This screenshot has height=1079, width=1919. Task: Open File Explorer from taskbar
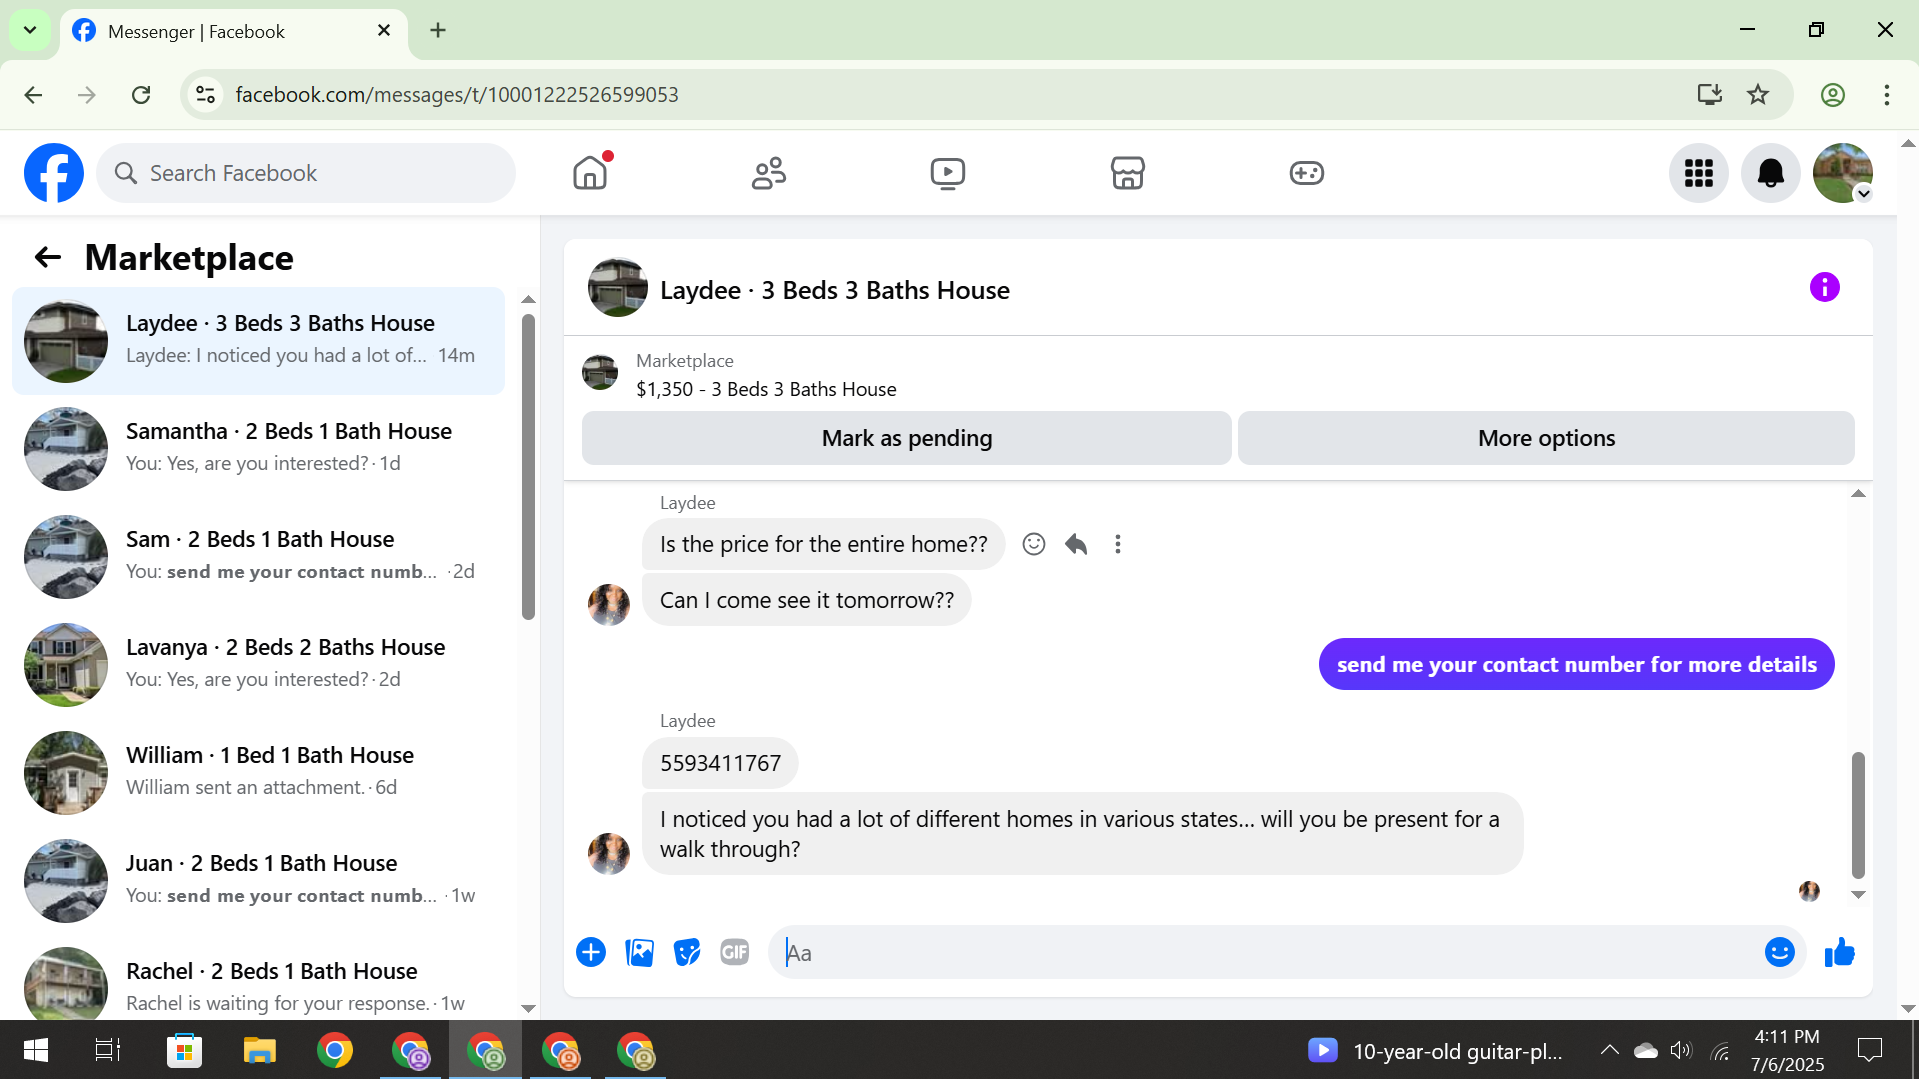[260, 1050]
